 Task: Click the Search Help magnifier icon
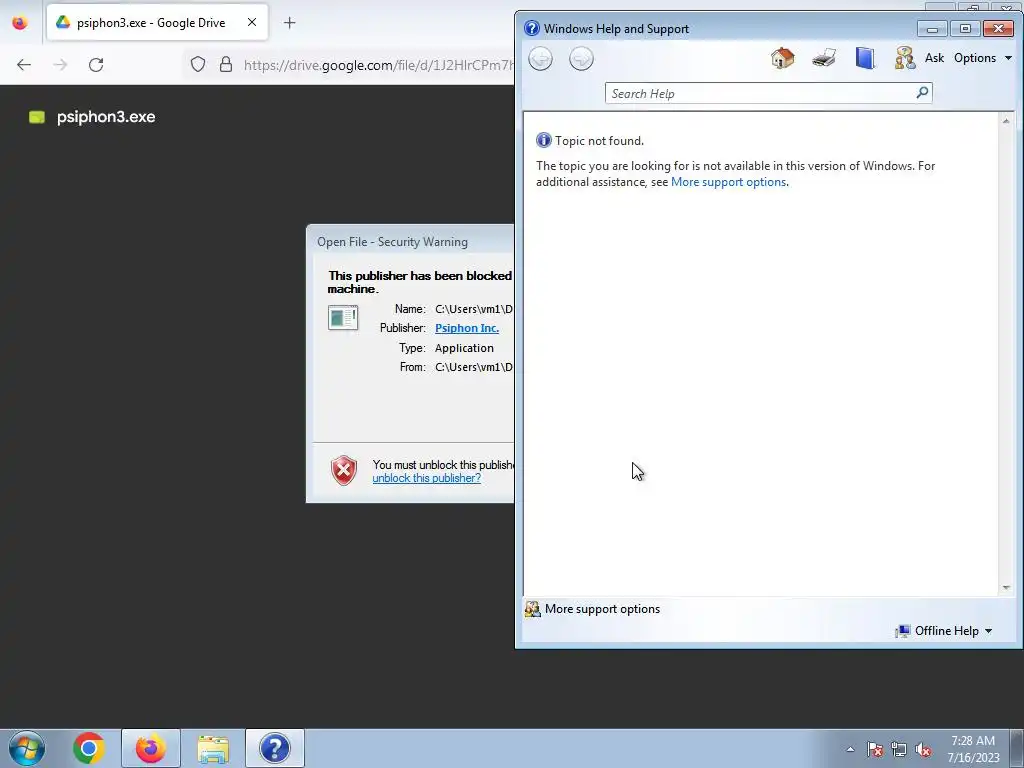922,93
